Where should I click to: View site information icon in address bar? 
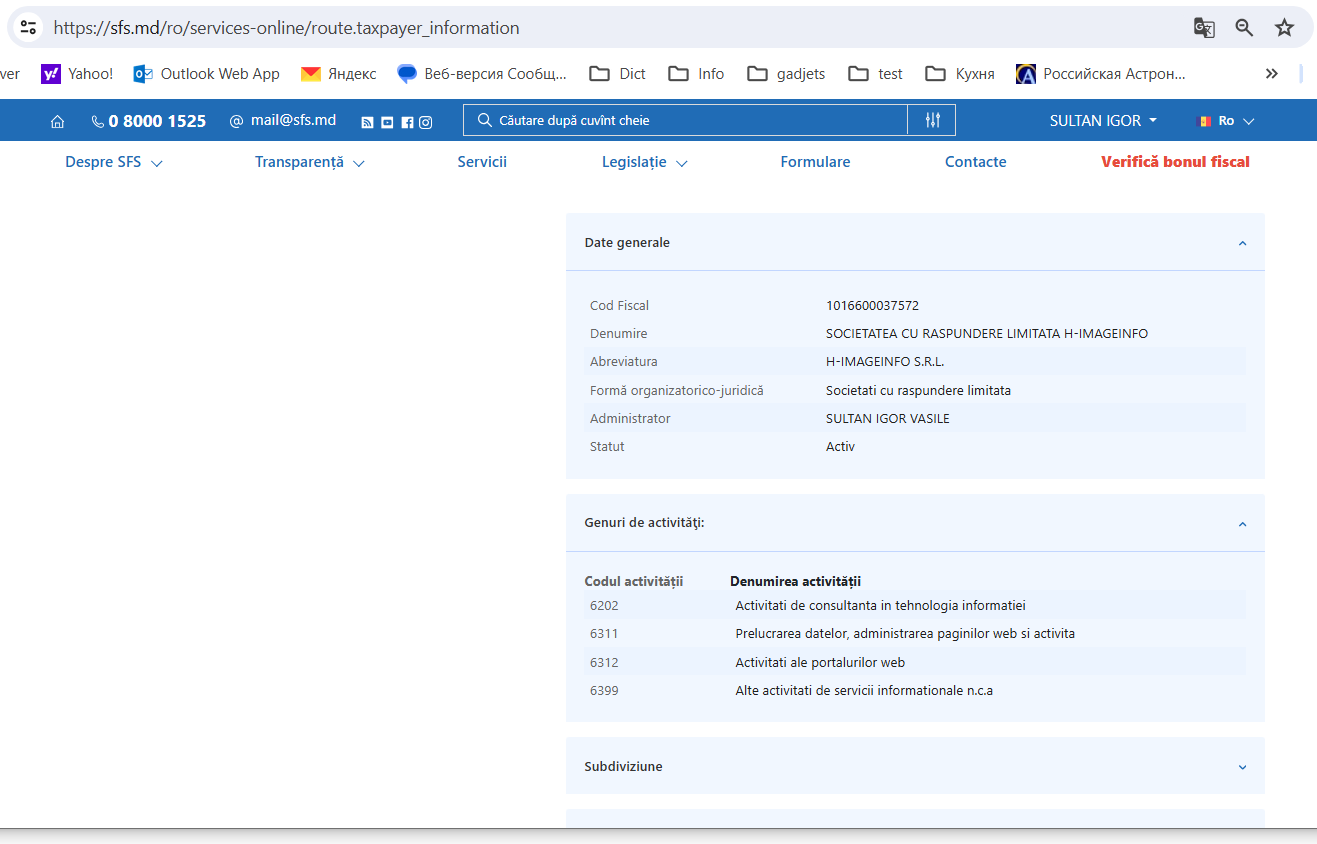(x=29, y=28)
